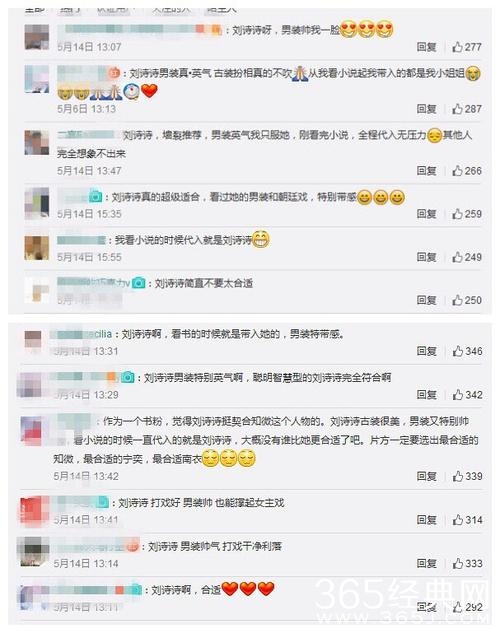This screenshot has width=500, height=633.
Task: Reply to the 13:07 comment
Action: click(x=427, y=47)
